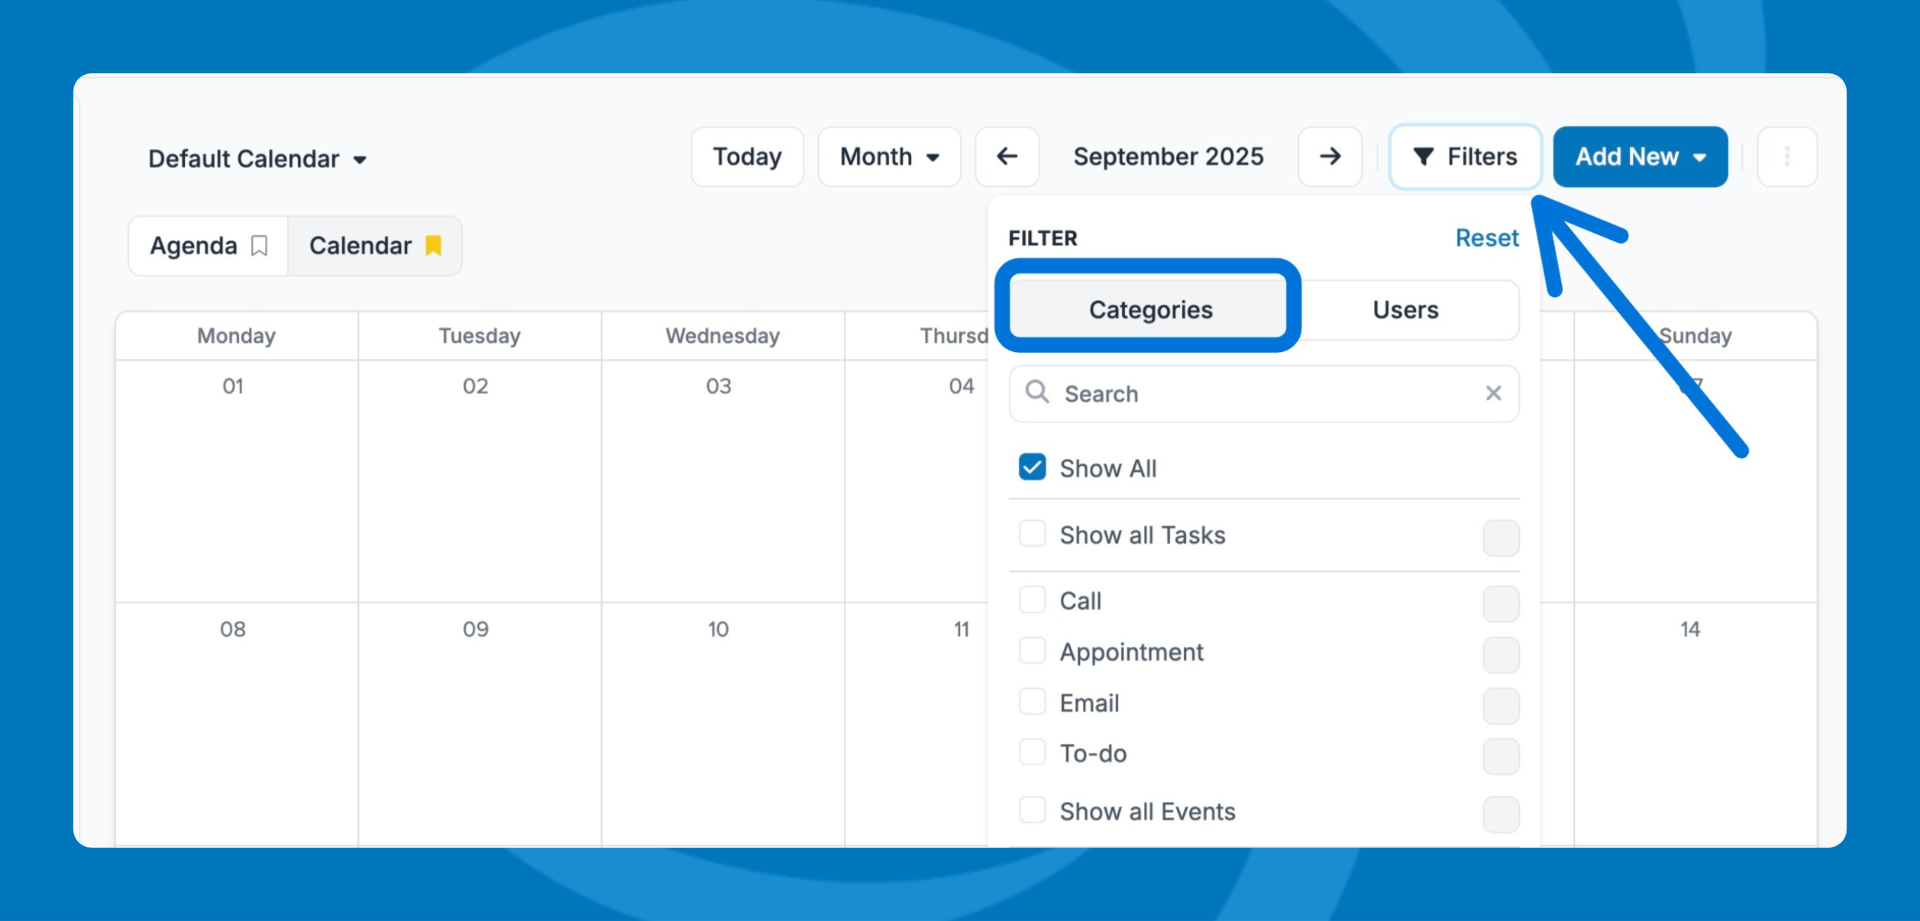Go to next month with right arrow
The width and height of the screenshot is (1920, 921).
pyautogui.click(x=1330, y=157)
